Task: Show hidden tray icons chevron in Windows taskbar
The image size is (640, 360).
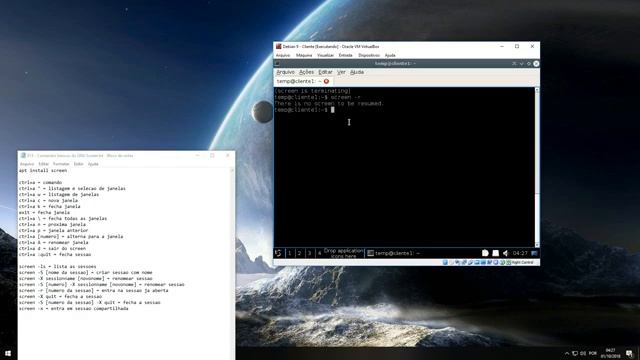Action: [567, 353]
